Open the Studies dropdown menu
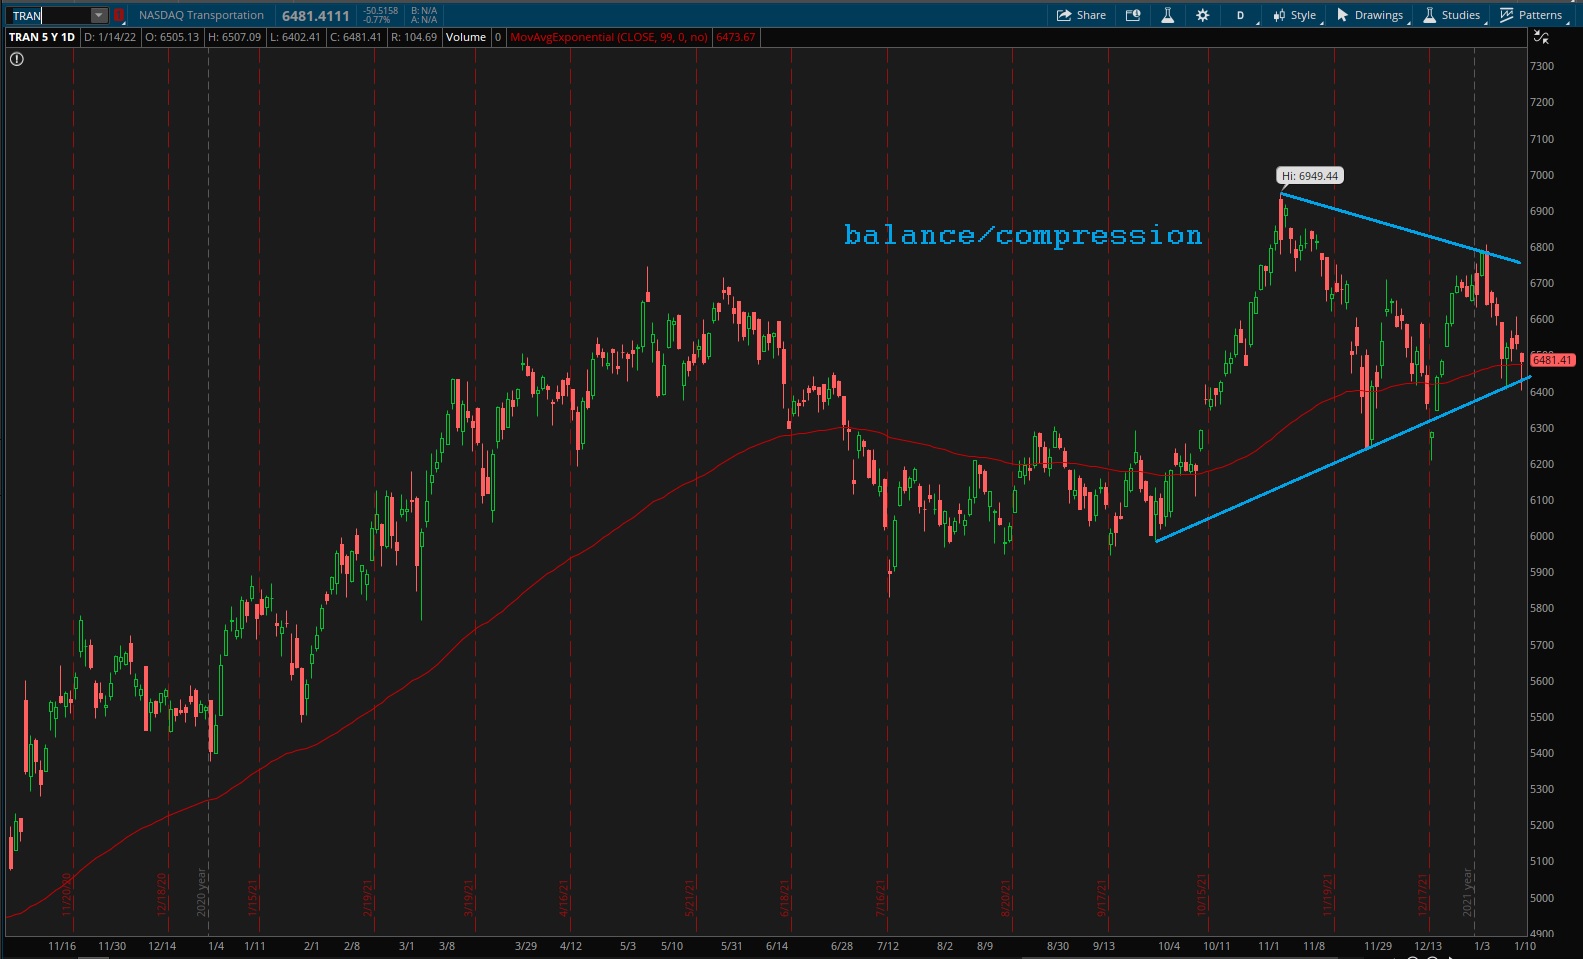This screenshot has width=1583, height=959. 1452,15
